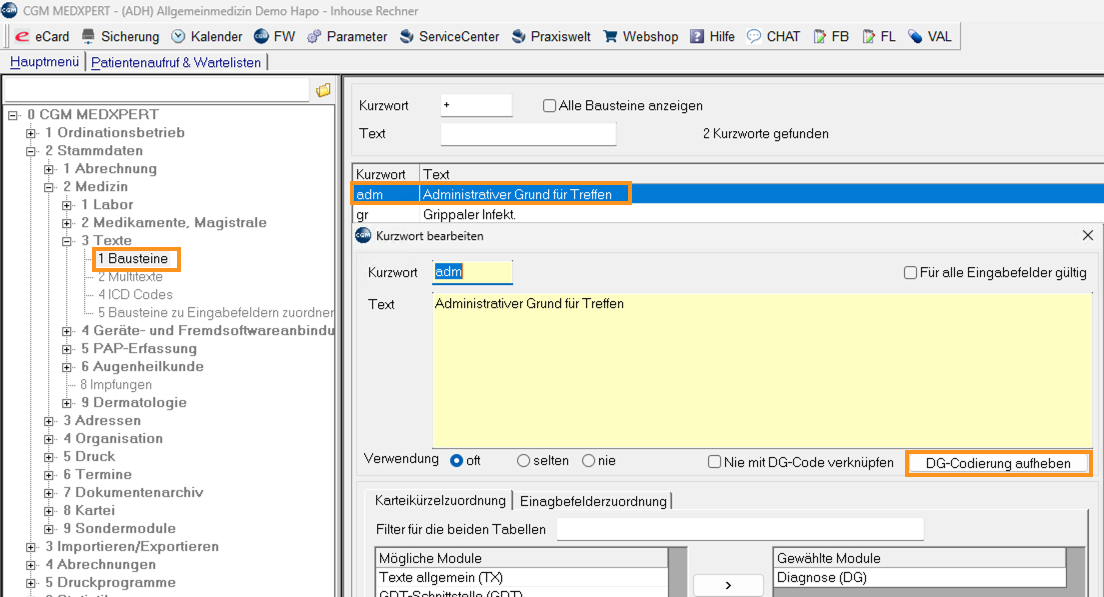Open the Webshop cart icon
The height and width of the screenshot is (597, 1104).
coord(610,36)
